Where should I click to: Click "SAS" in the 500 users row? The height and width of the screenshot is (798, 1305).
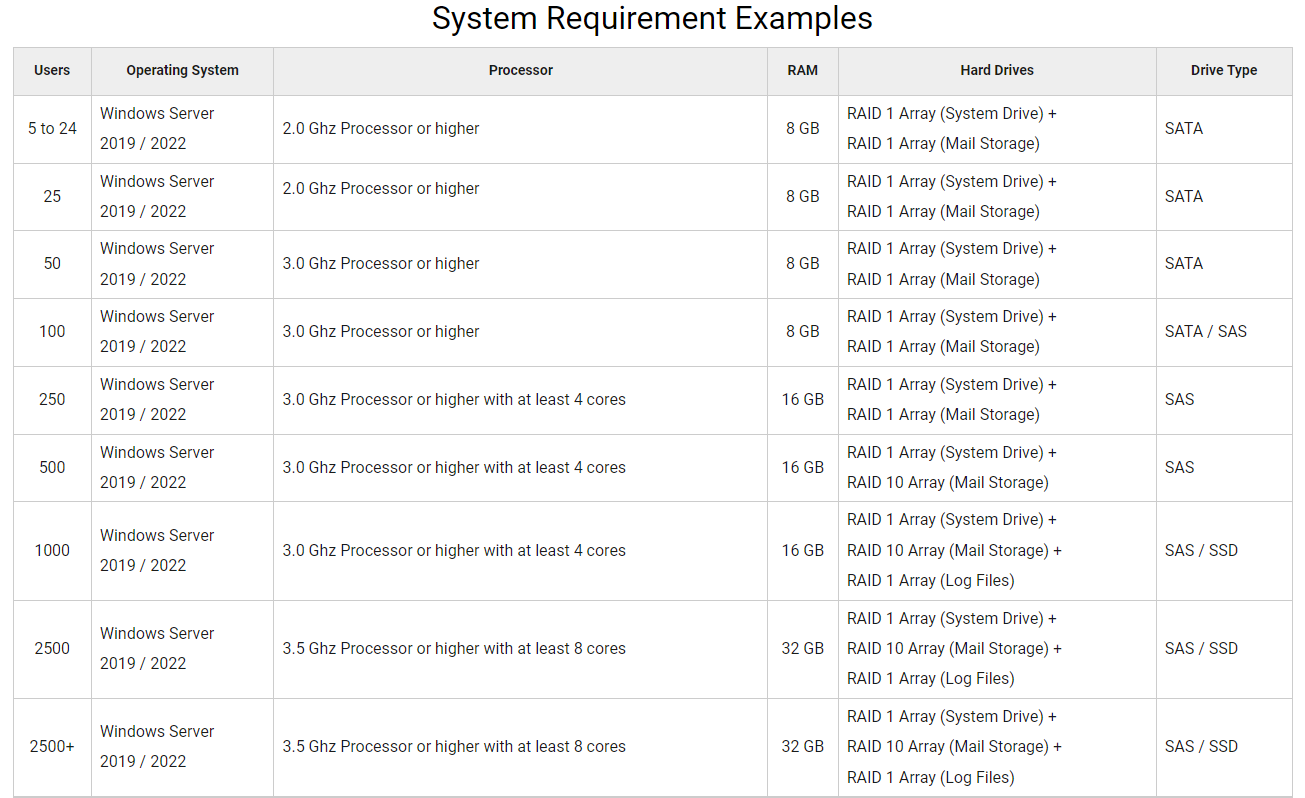[1180, 468]
